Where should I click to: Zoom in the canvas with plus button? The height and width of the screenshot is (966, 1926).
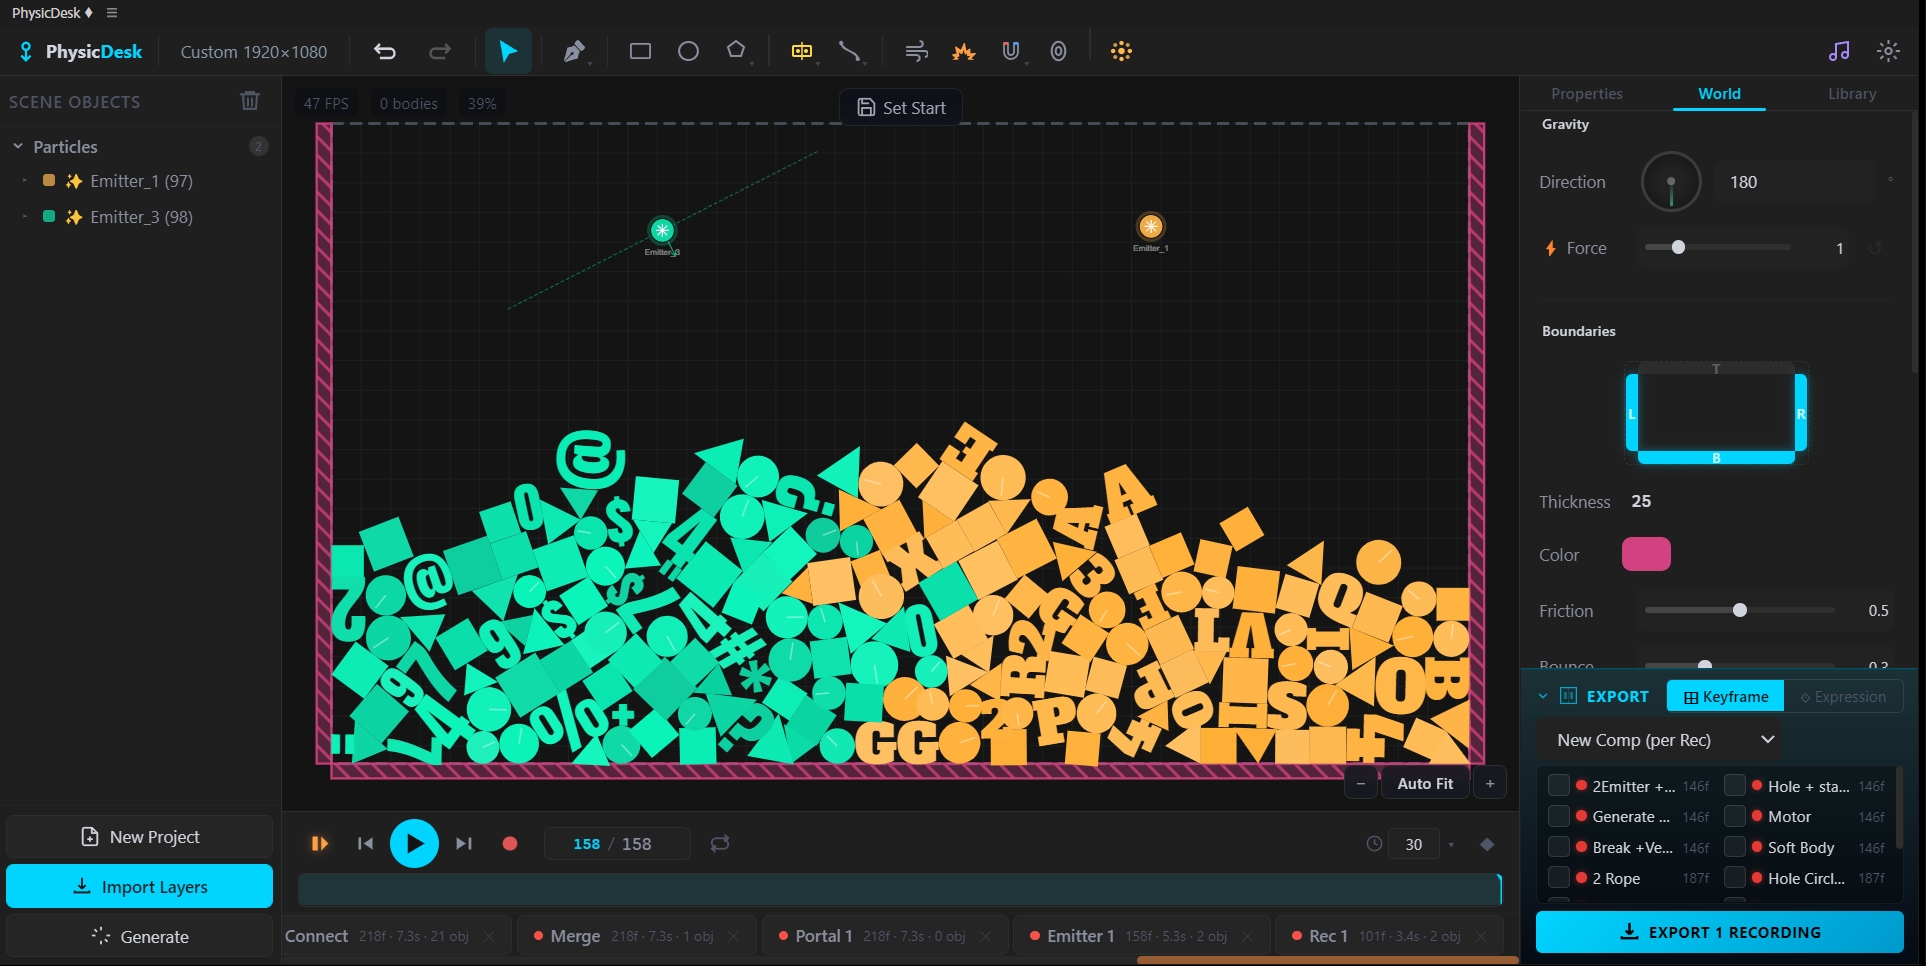[1490, 784]
